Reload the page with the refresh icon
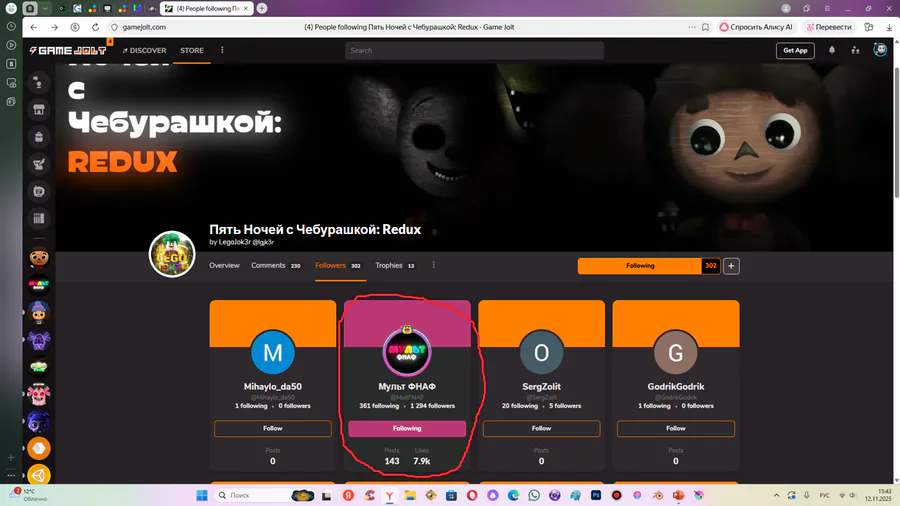The image size is (900, 506). click(95, 27)
